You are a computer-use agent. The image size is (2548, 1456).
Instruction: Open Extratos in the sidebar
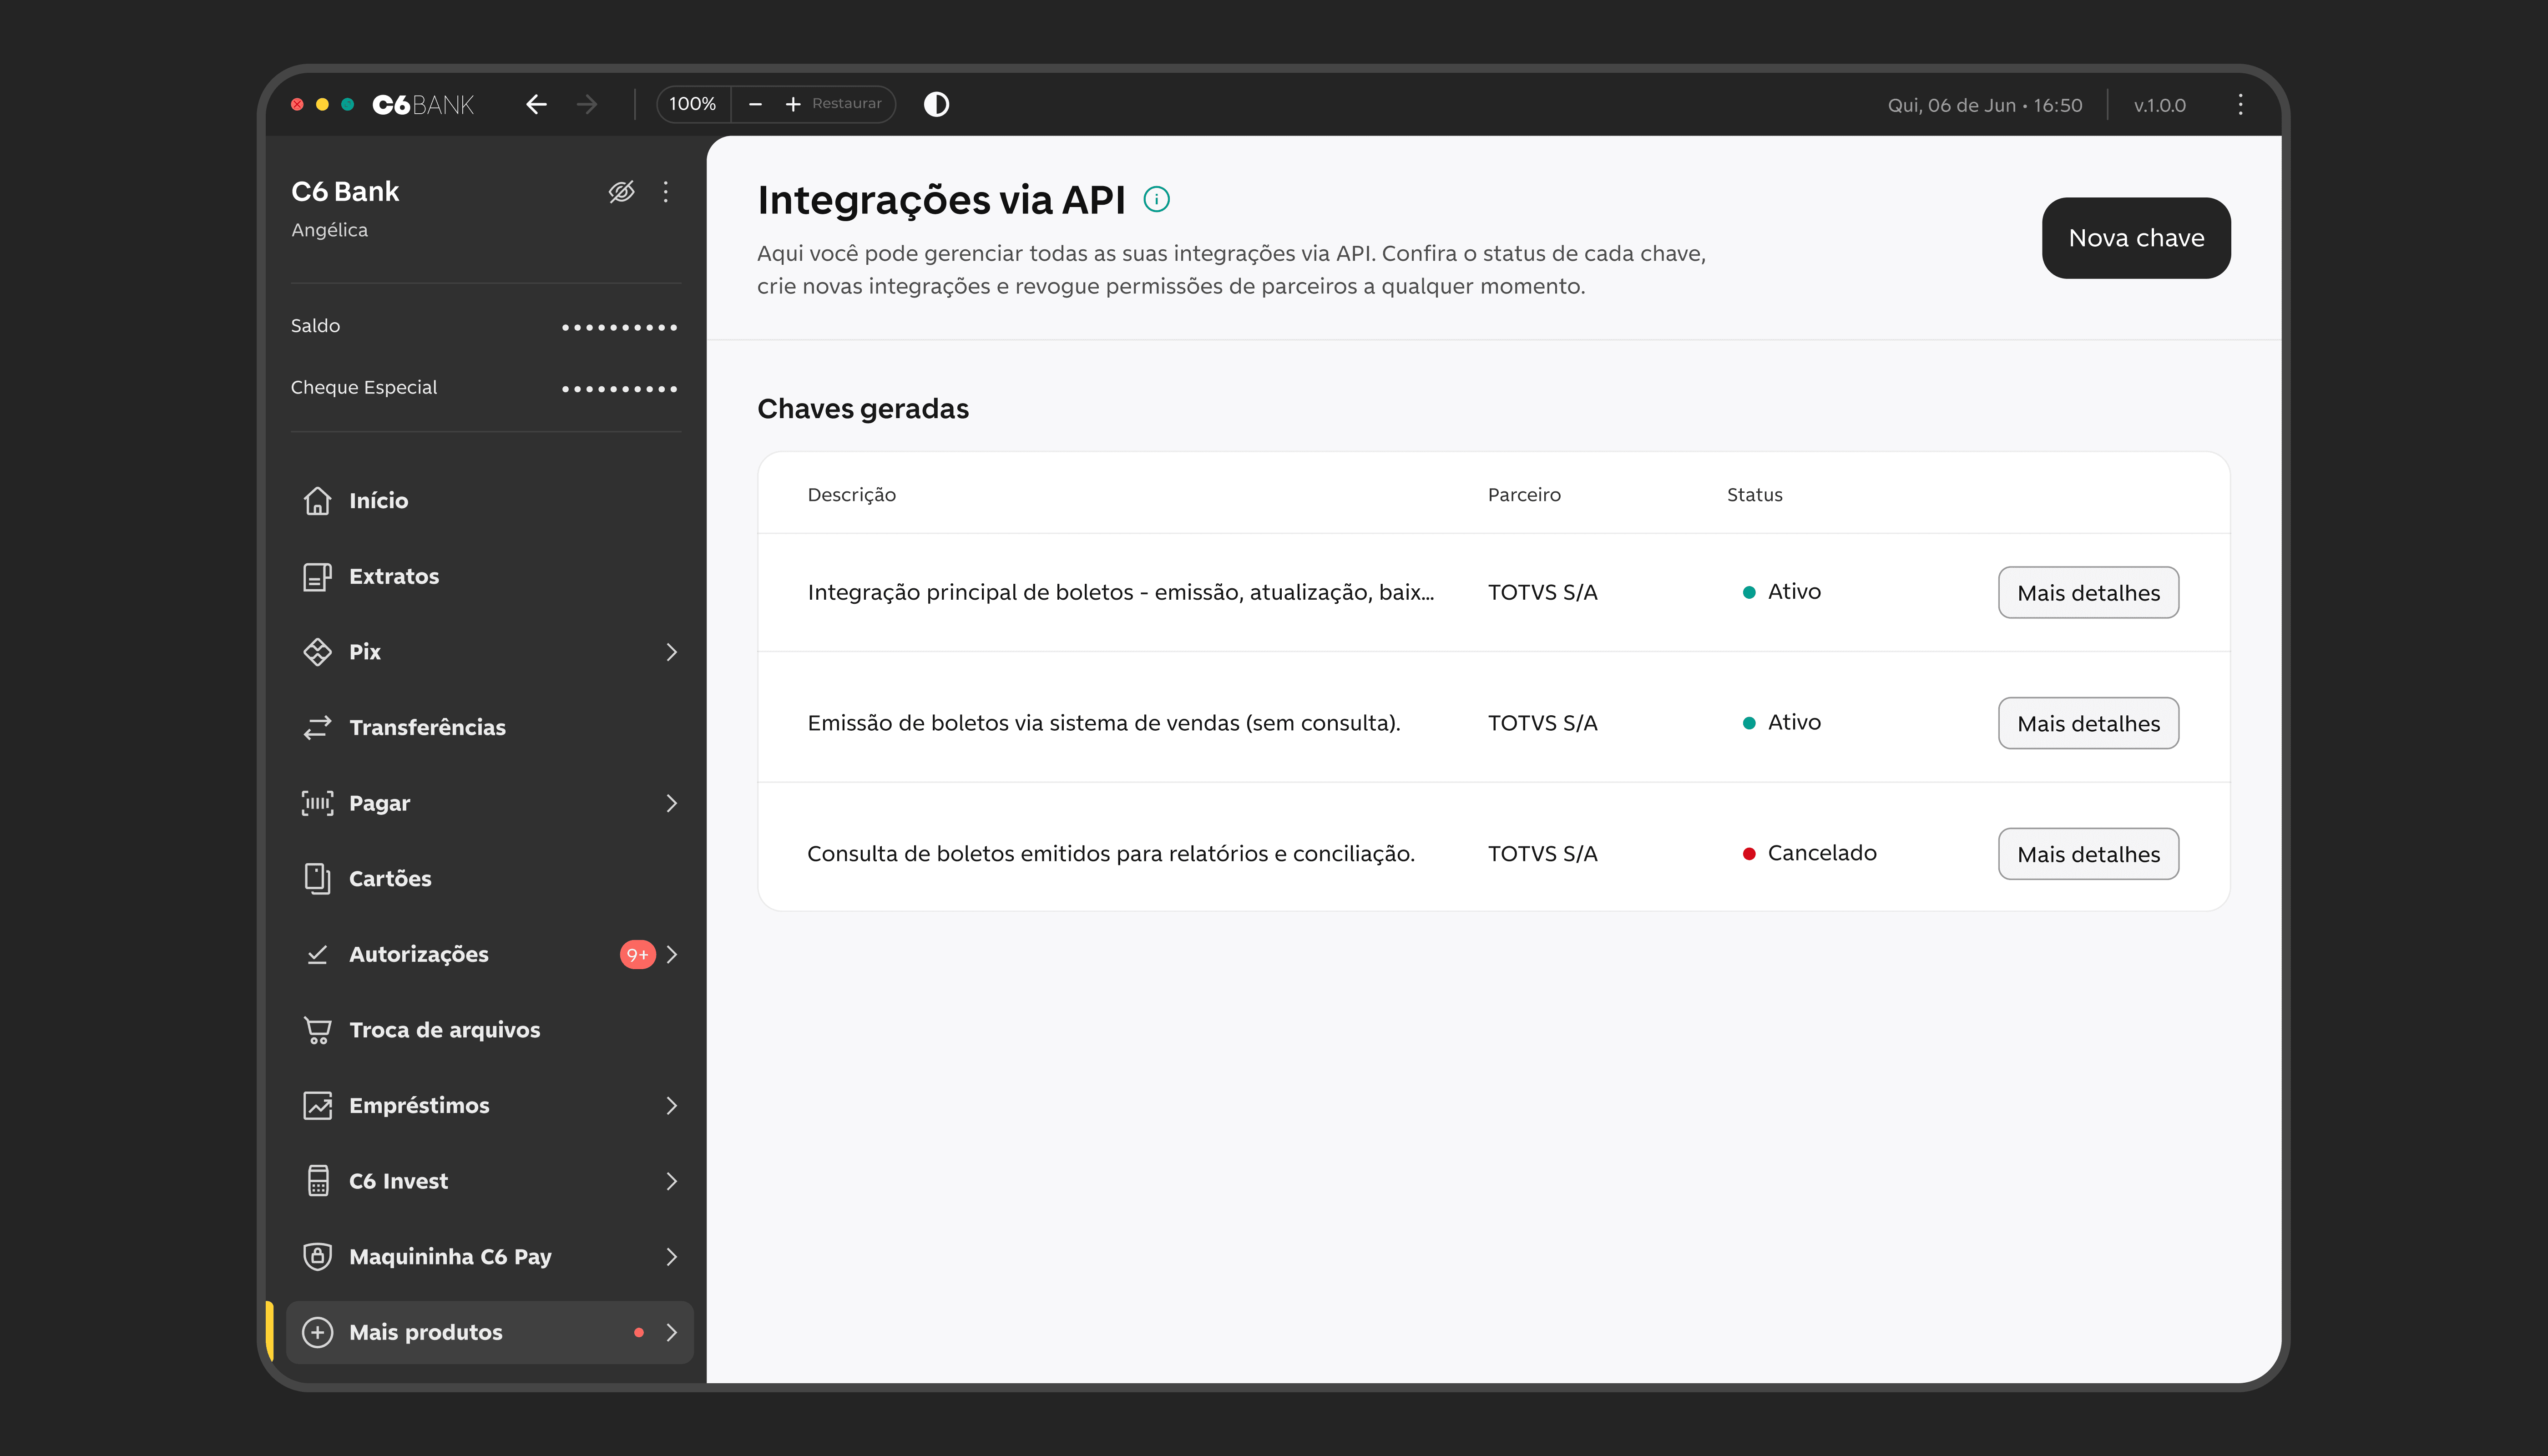pyautogui.click(x=393, y=576)
